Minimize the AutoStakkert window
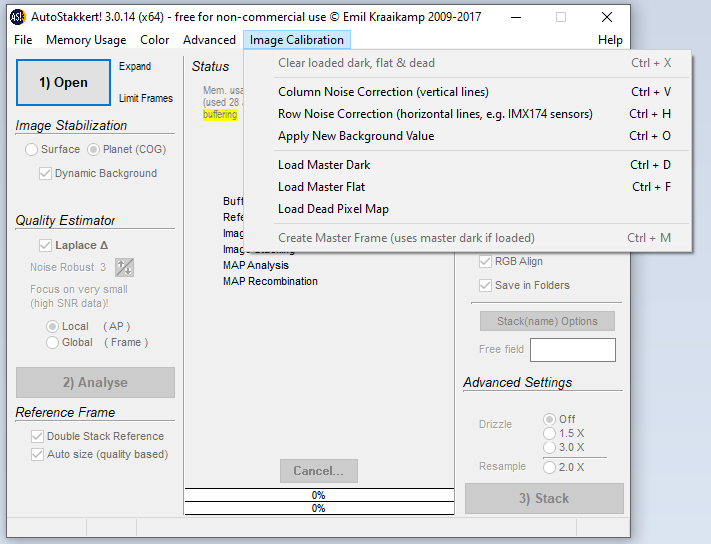 [516, 17]
